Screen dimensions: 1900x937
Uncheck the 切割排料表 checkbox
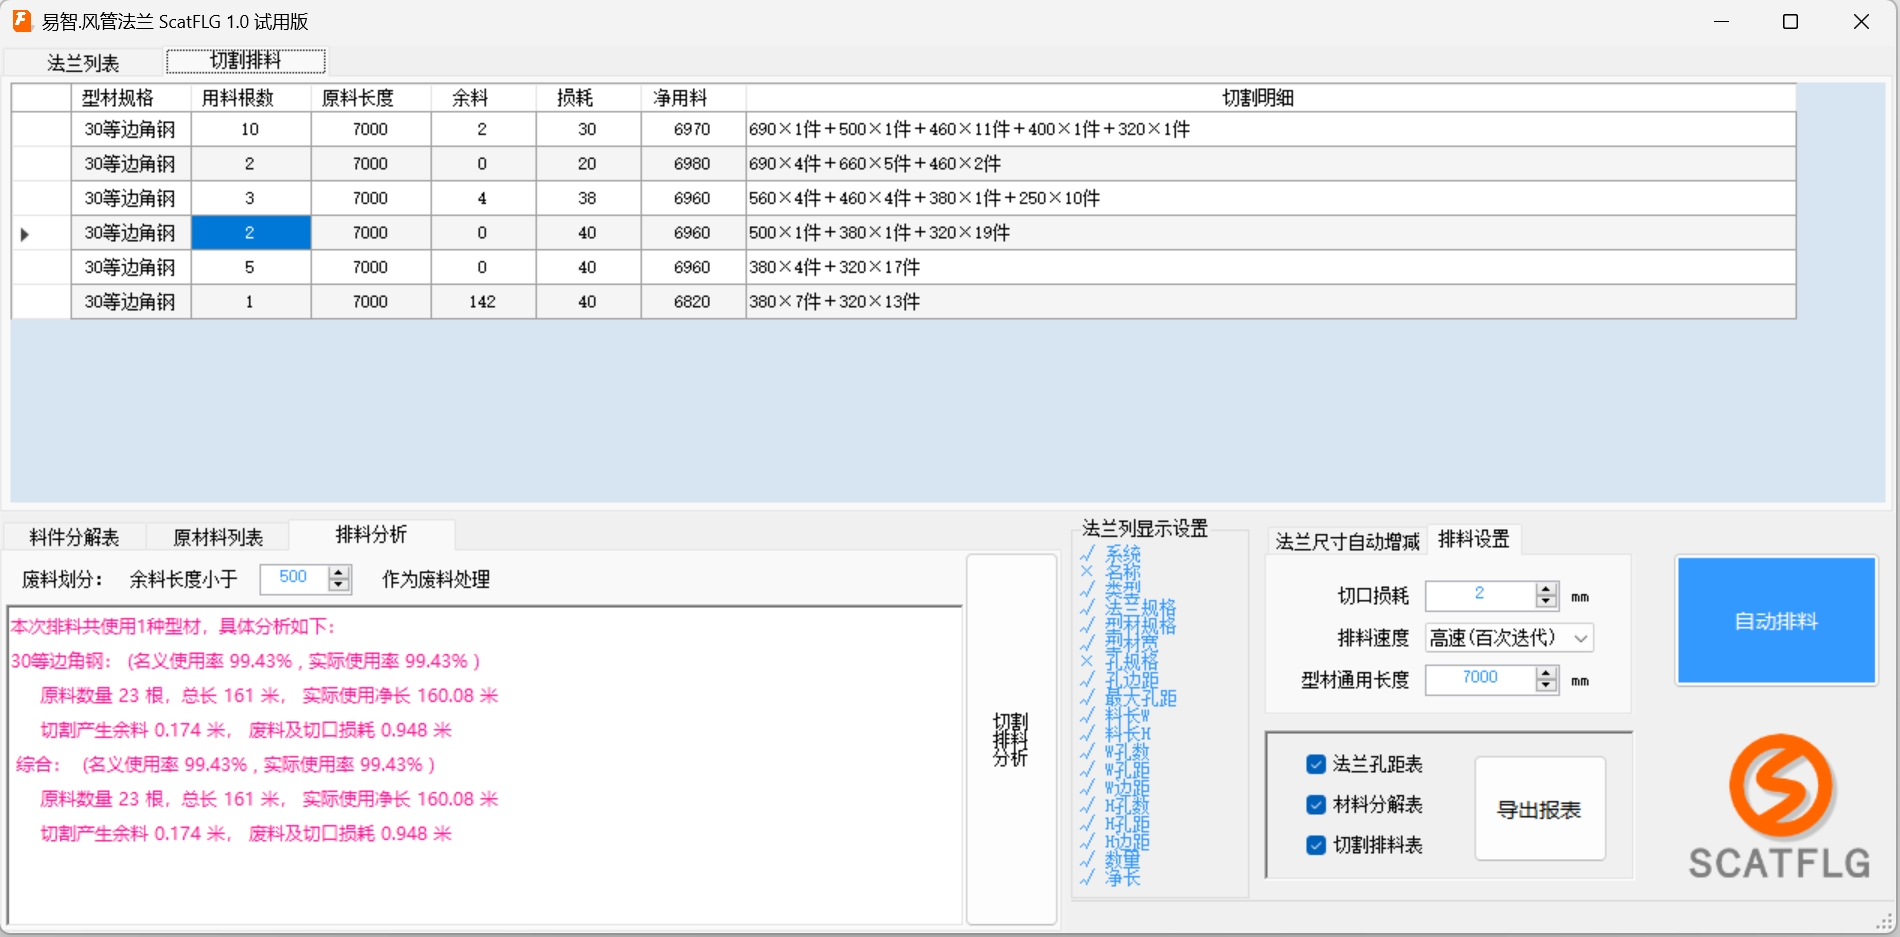point(1316,845)
